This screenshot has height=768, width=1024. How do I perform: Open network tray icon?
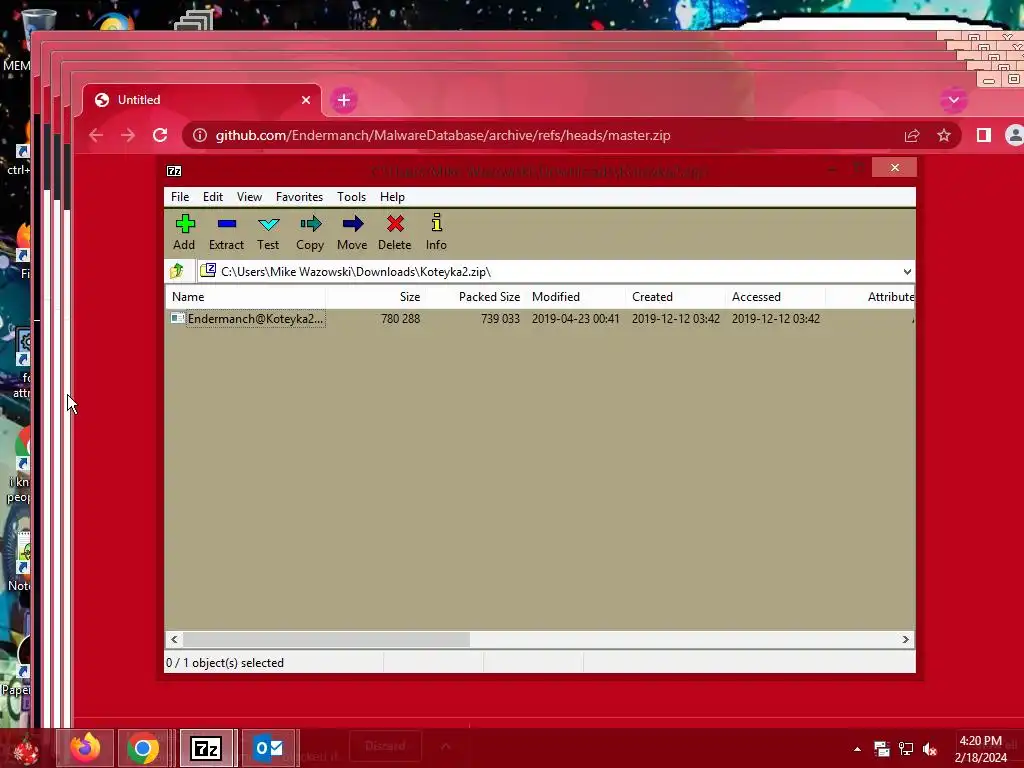[x=906, y=749]
